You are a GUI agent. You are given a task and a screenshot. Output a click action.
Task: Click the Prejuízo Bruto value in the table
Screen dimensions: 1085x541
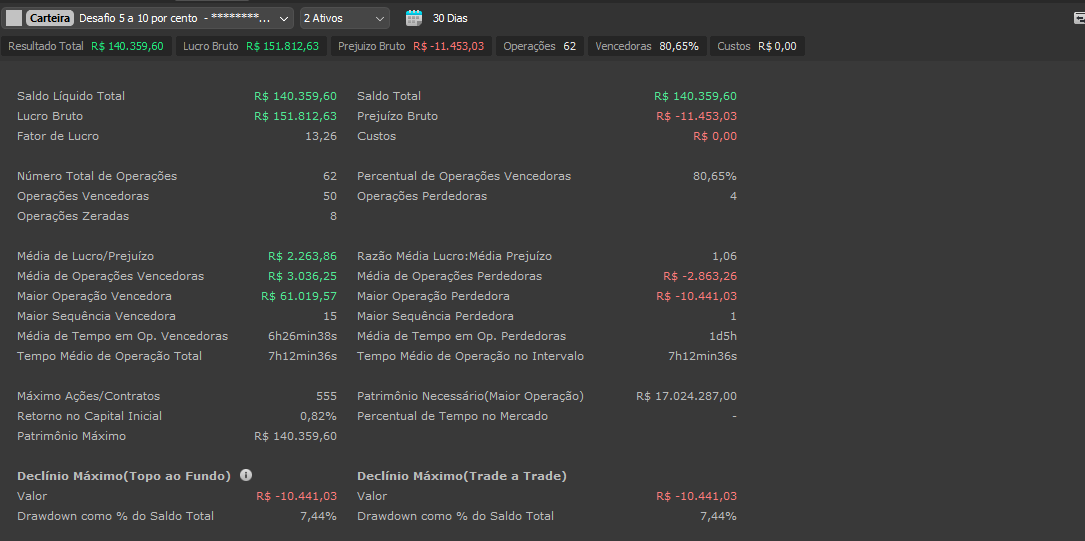point(697,116)
